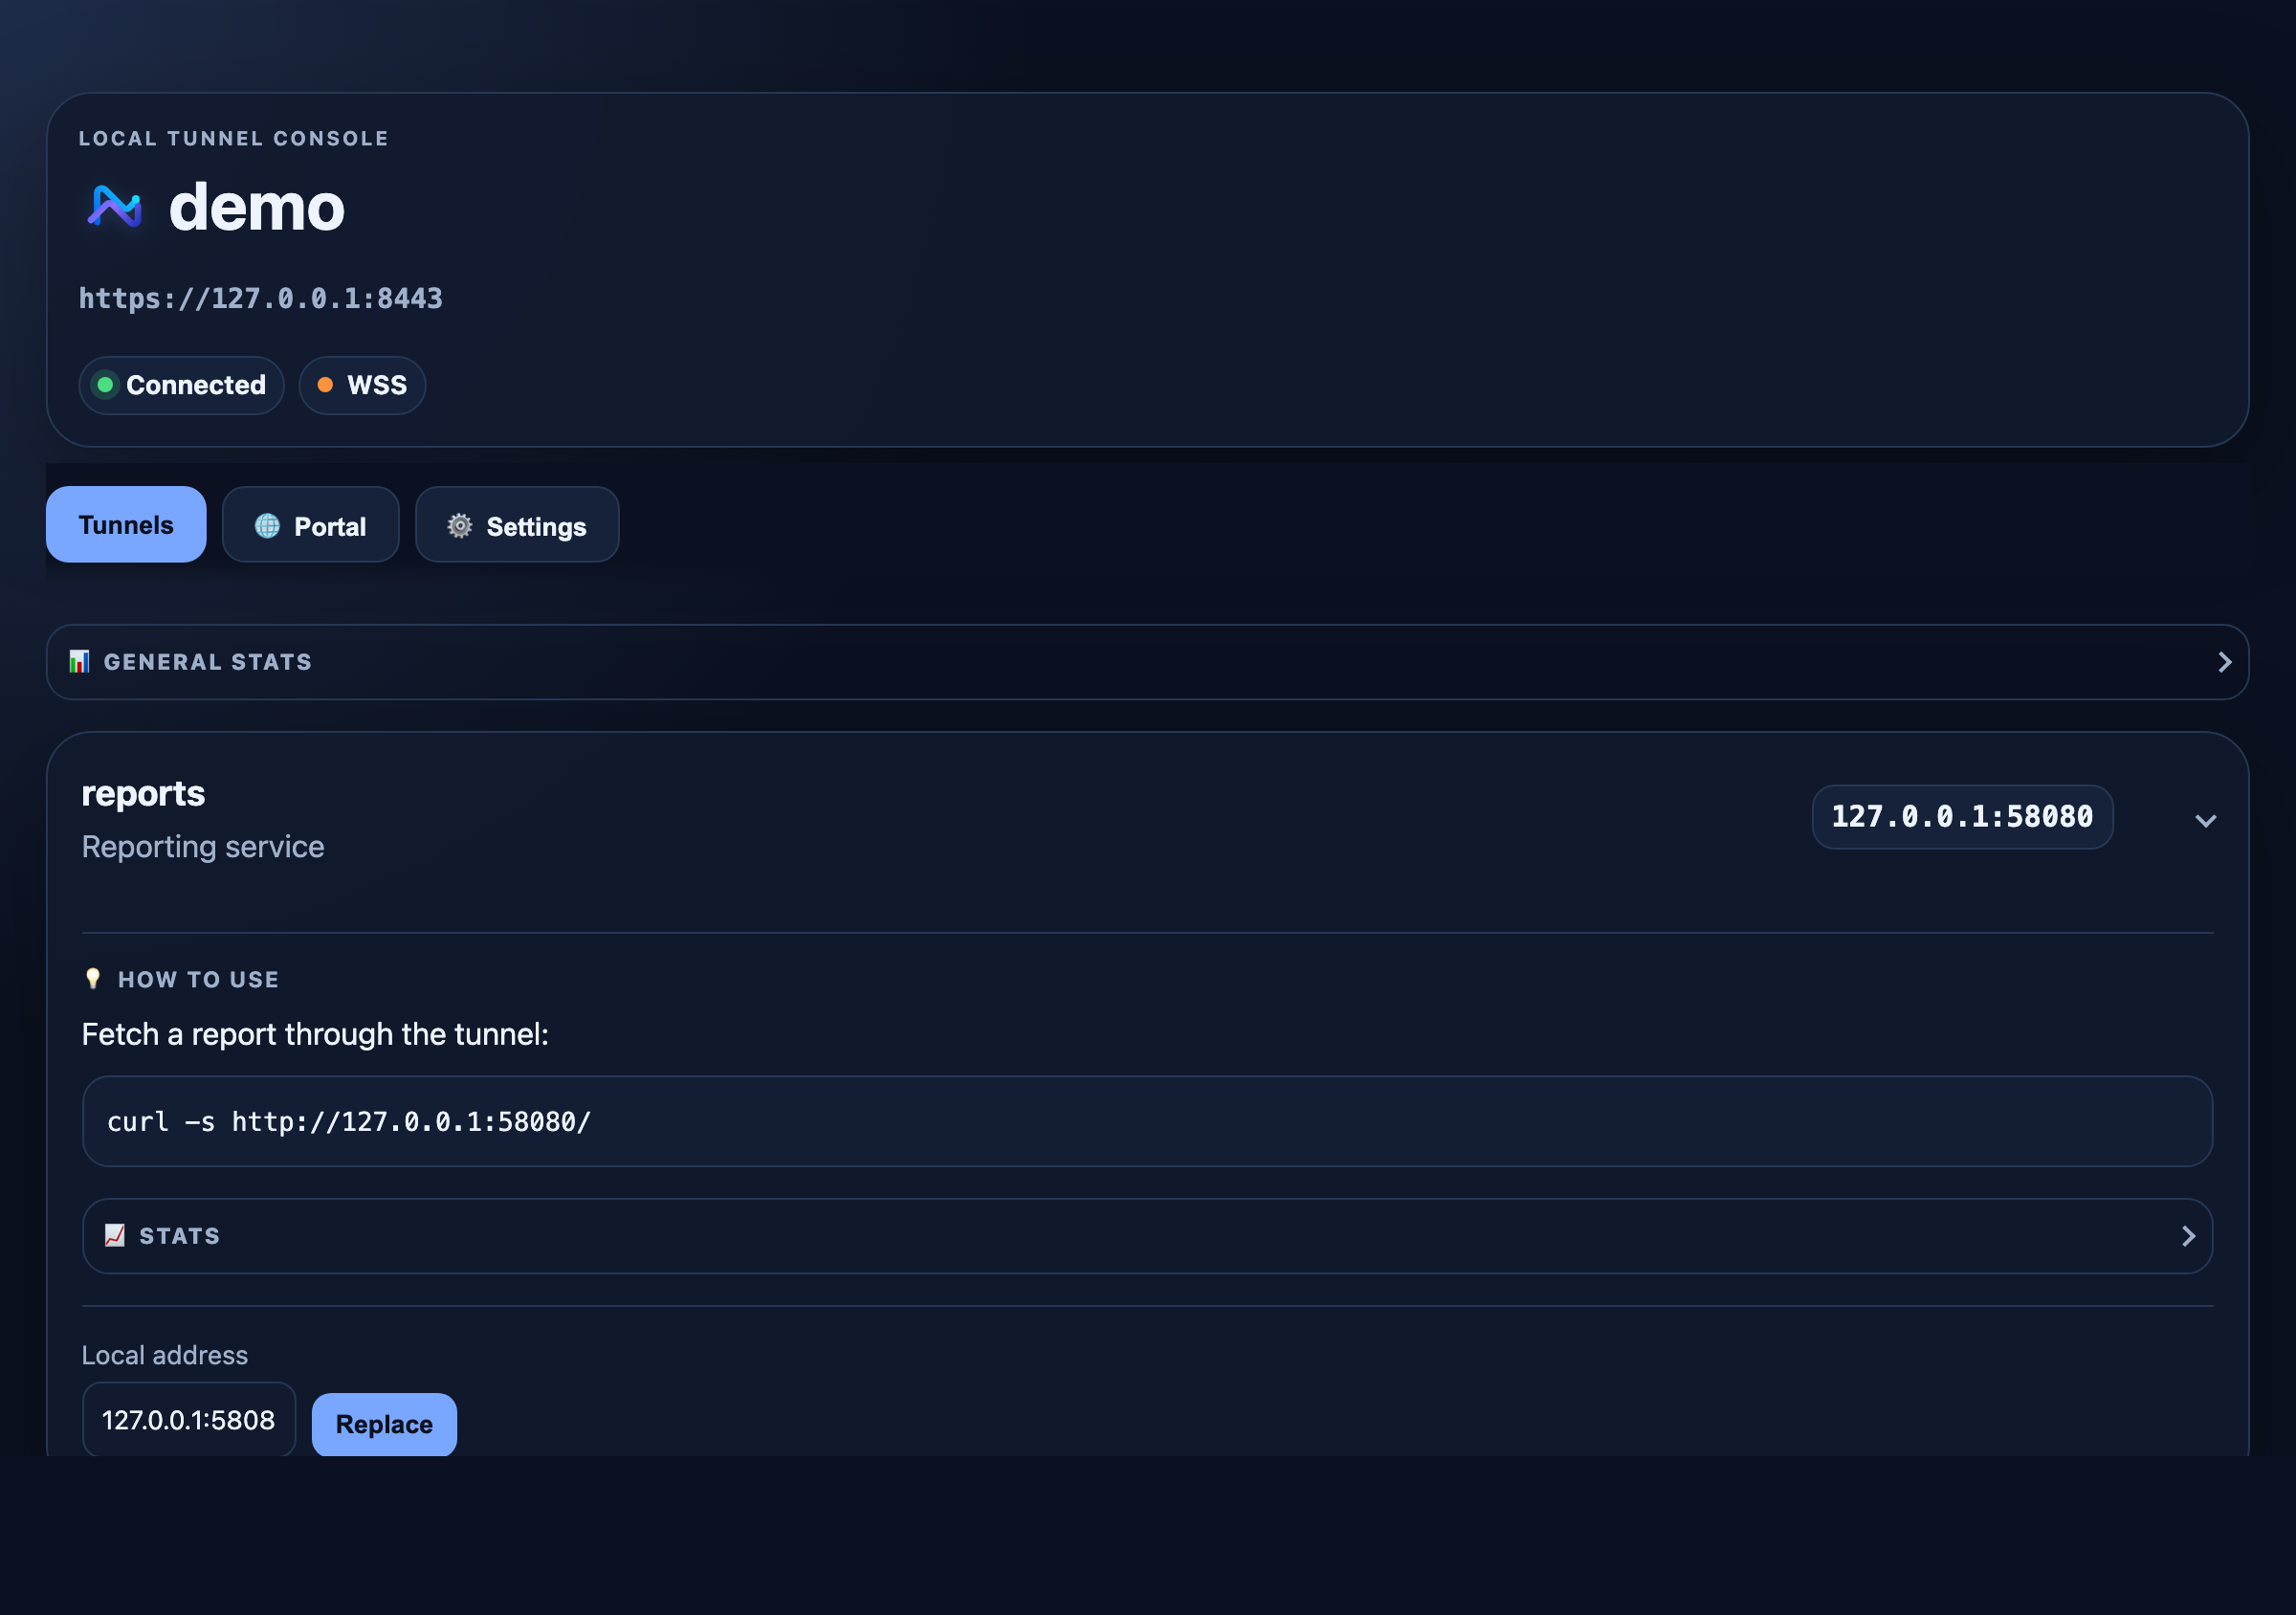Viewport: 2296px width, 1615px height.
Task: Switch to the Tunnels tab
Action: [126, 525]
